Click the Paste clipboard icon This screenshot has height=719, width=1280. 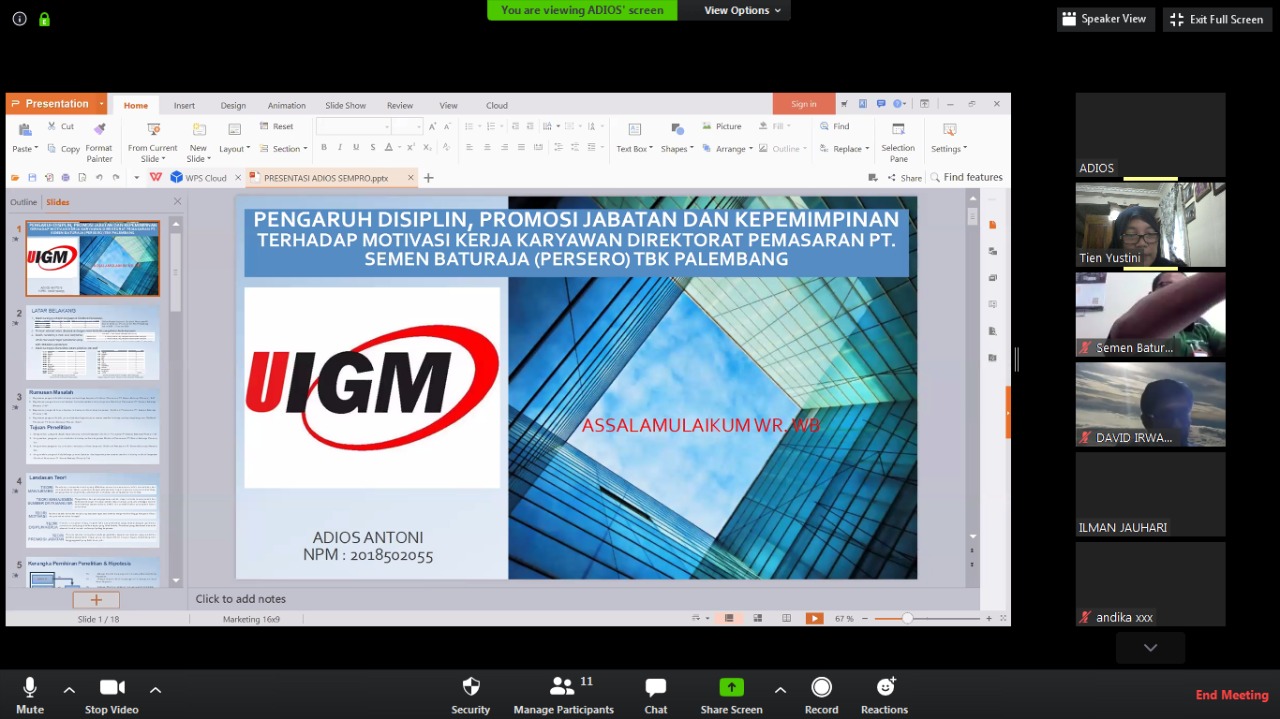[x=25, y=129]
